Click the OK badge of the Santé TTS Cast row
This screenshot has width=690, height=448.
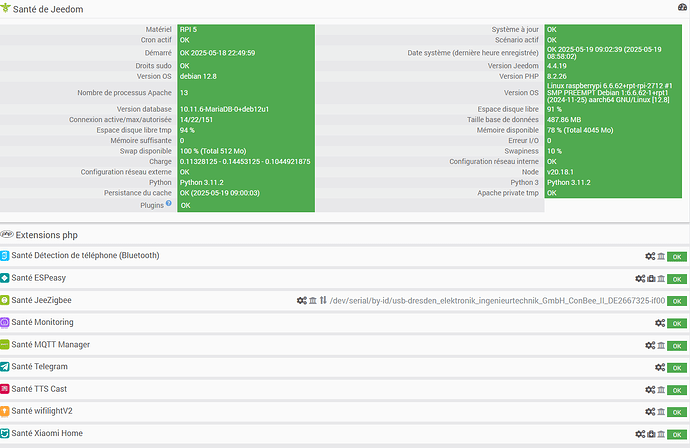[x=677, y=390]
